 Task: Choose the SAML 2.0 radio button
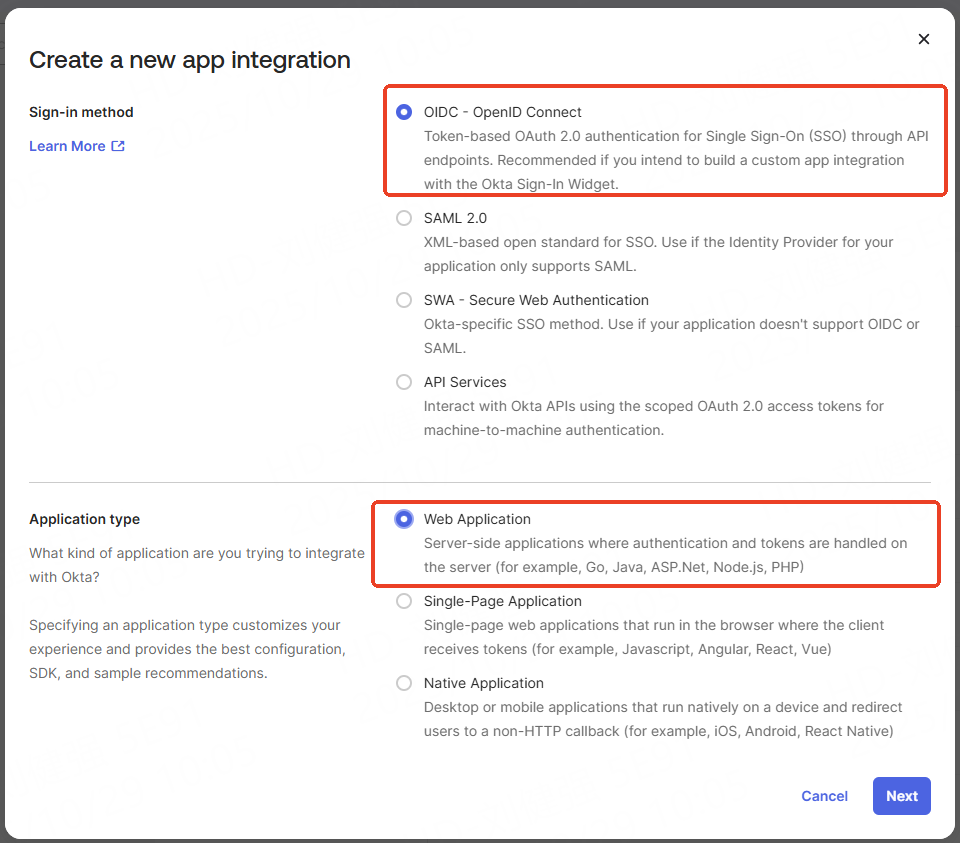tap(404, 218)
